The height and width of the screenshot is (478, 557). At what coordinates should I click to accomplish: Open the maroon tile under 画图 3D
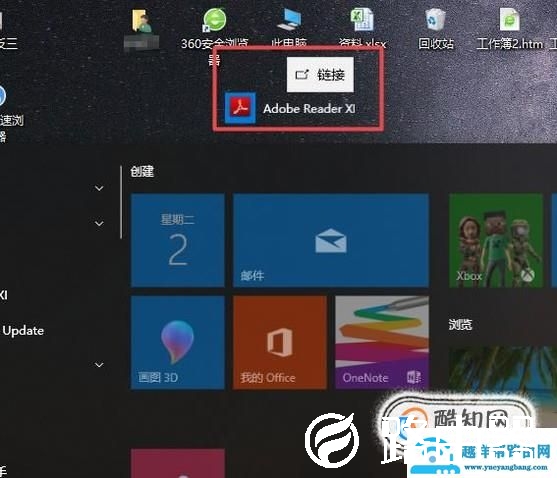point(178,463)
